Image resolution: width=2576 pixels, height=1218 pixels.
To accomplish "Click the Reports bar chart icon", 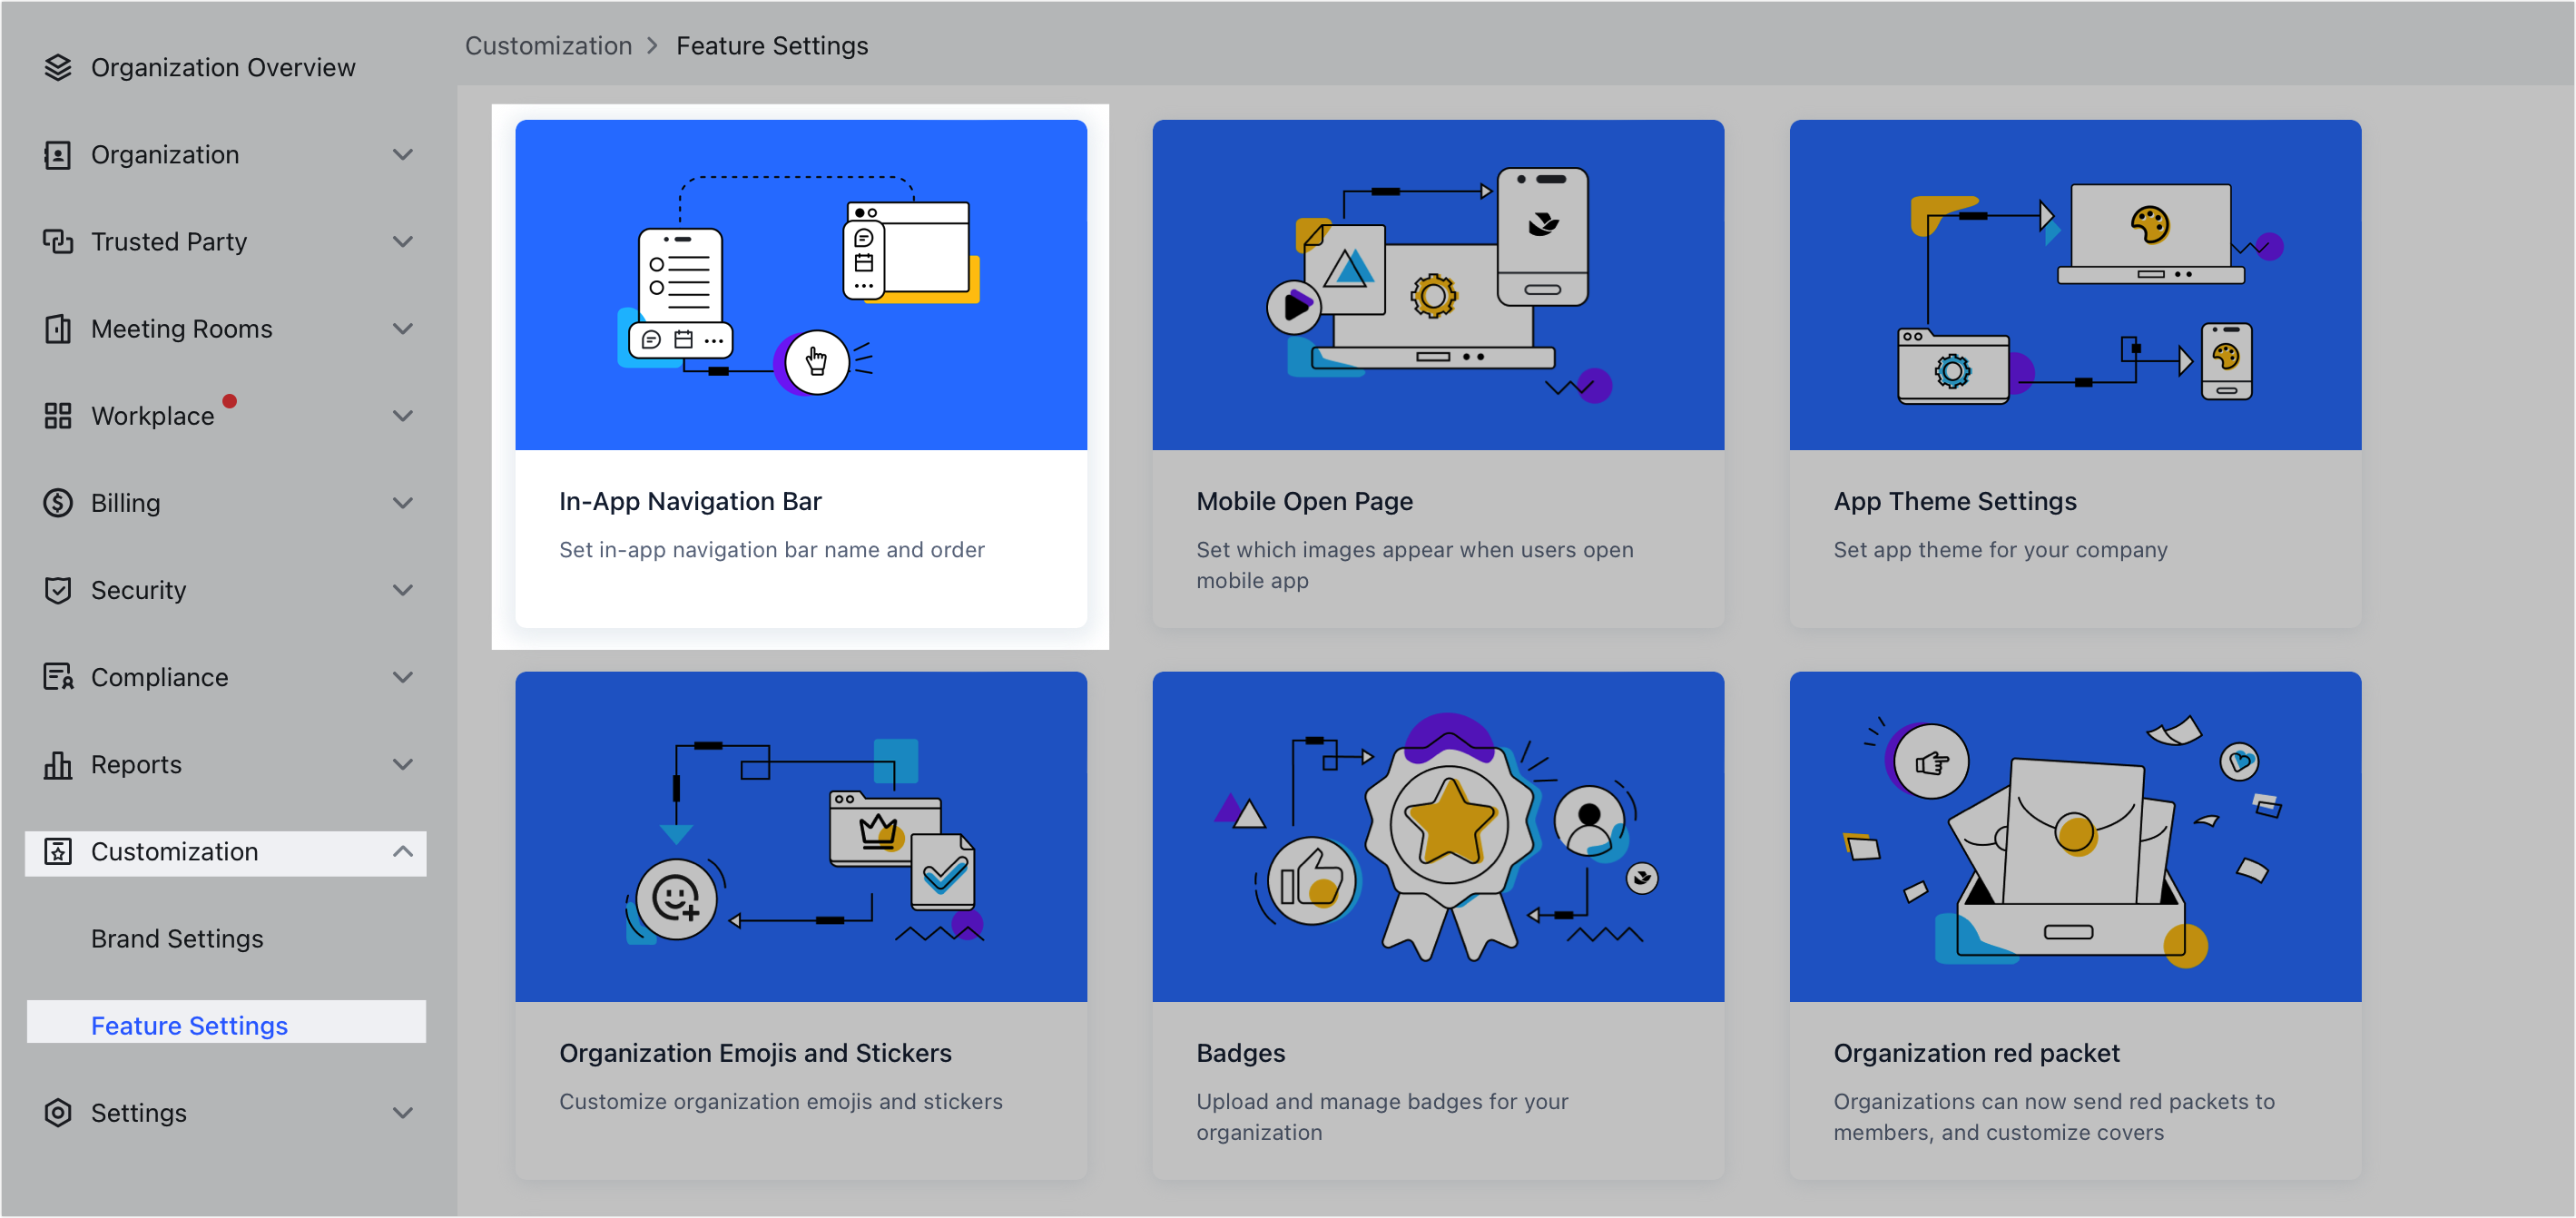I will (x=58, y=763).
